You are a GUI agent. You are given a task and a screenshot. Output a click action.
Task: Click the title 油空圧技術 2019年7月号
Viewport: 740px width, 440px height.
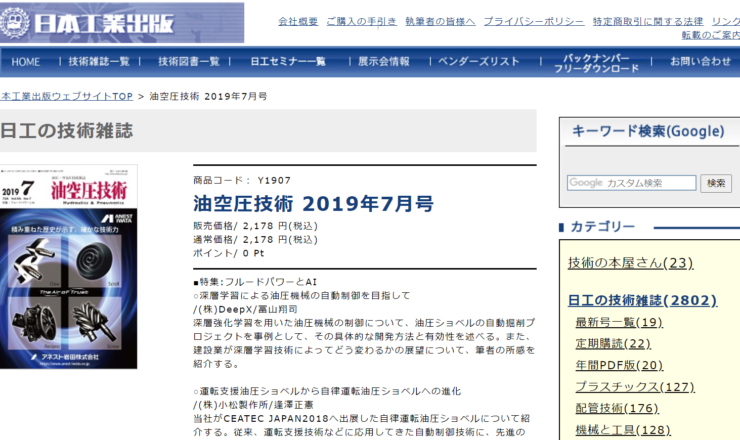point(313,204)
